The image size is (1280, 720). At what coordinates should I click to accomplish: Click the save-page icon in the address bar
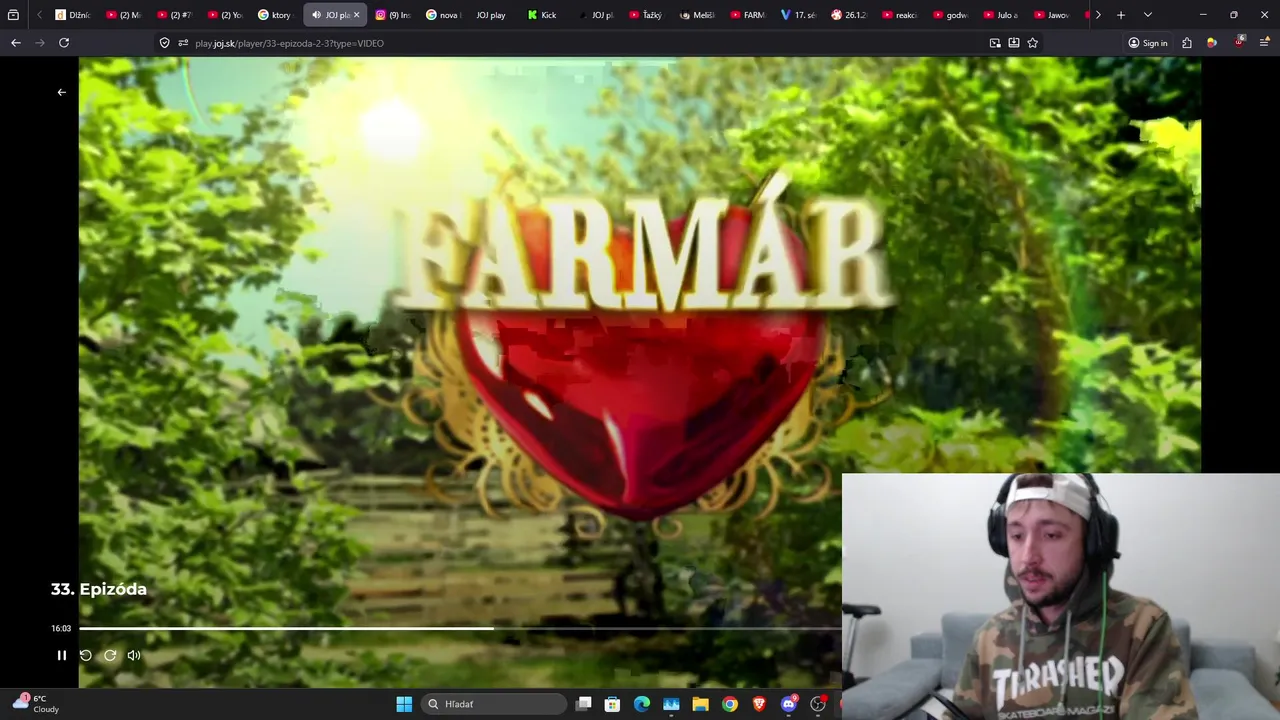[1014, 43]
